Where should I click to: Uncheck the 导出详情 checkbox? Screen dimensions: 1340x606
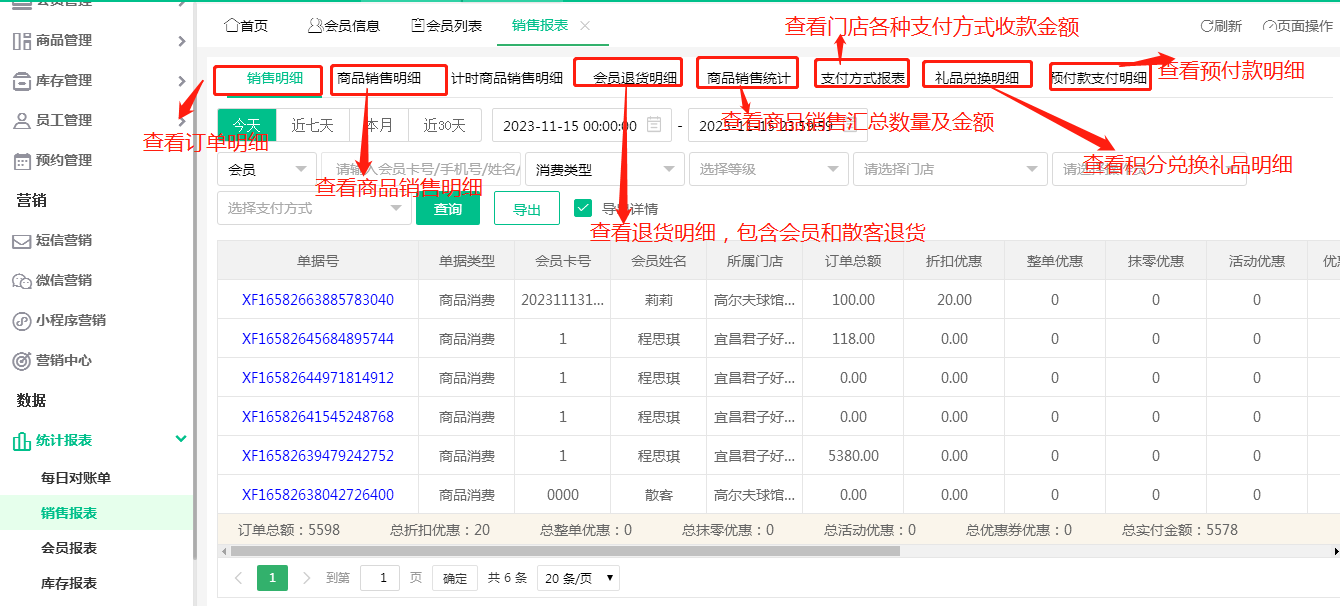pyautogui.click(x=583, y=208)
